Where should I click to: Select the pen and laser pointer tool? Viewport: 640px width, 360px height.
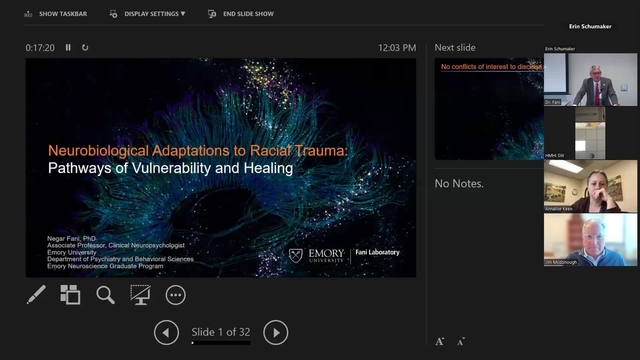36,295
